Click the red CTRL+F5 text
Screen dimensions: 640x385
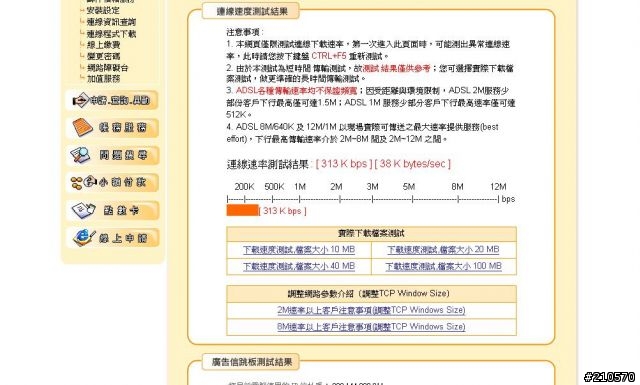[329, 56]
